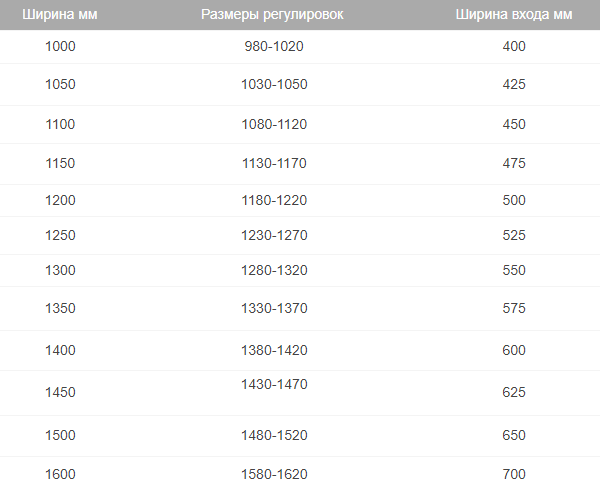Select the 1030-1050 adjustment range cell
The height and width of the screenshot is (491, 600).
(x=274, y=85)
